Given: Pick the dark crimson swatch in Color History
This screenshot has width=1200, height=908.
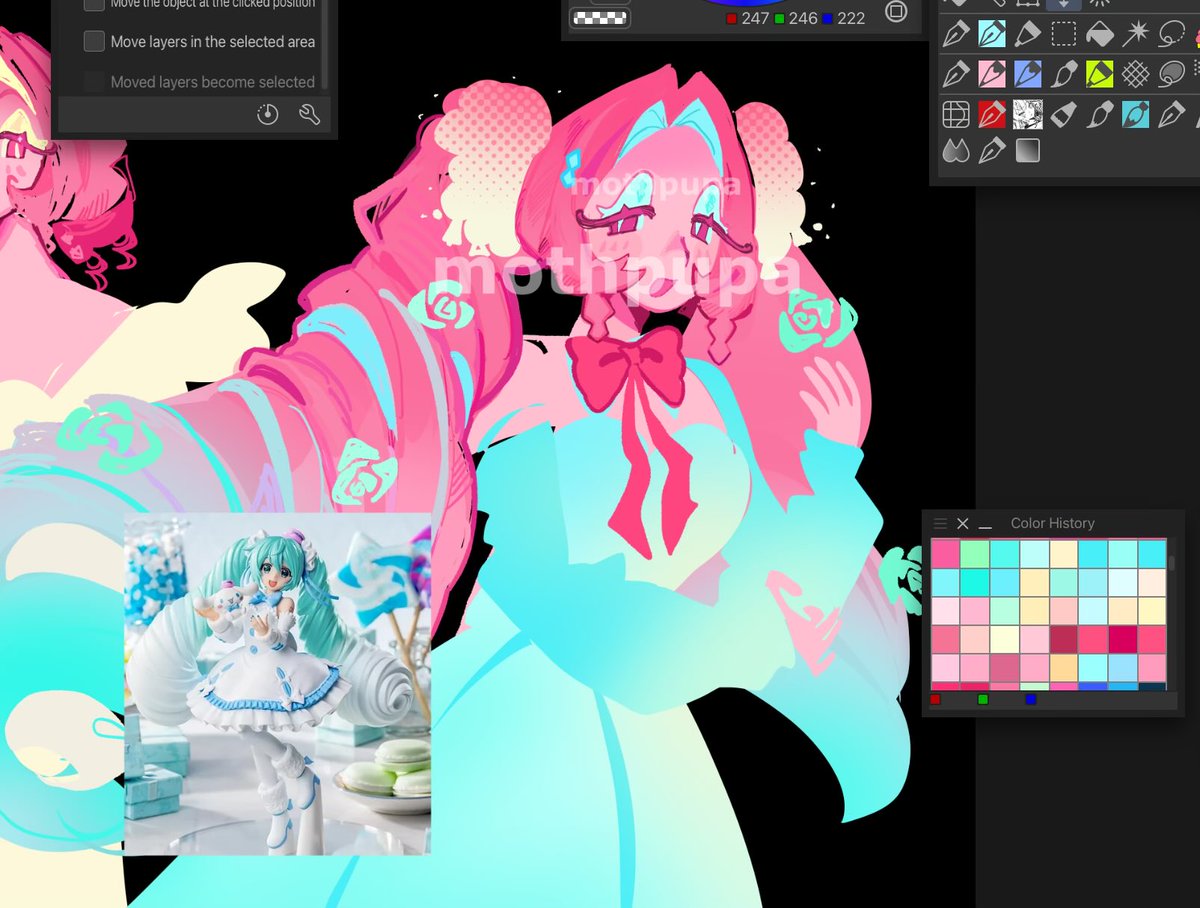Looking at the screenshot, I should click(1064, 639).
